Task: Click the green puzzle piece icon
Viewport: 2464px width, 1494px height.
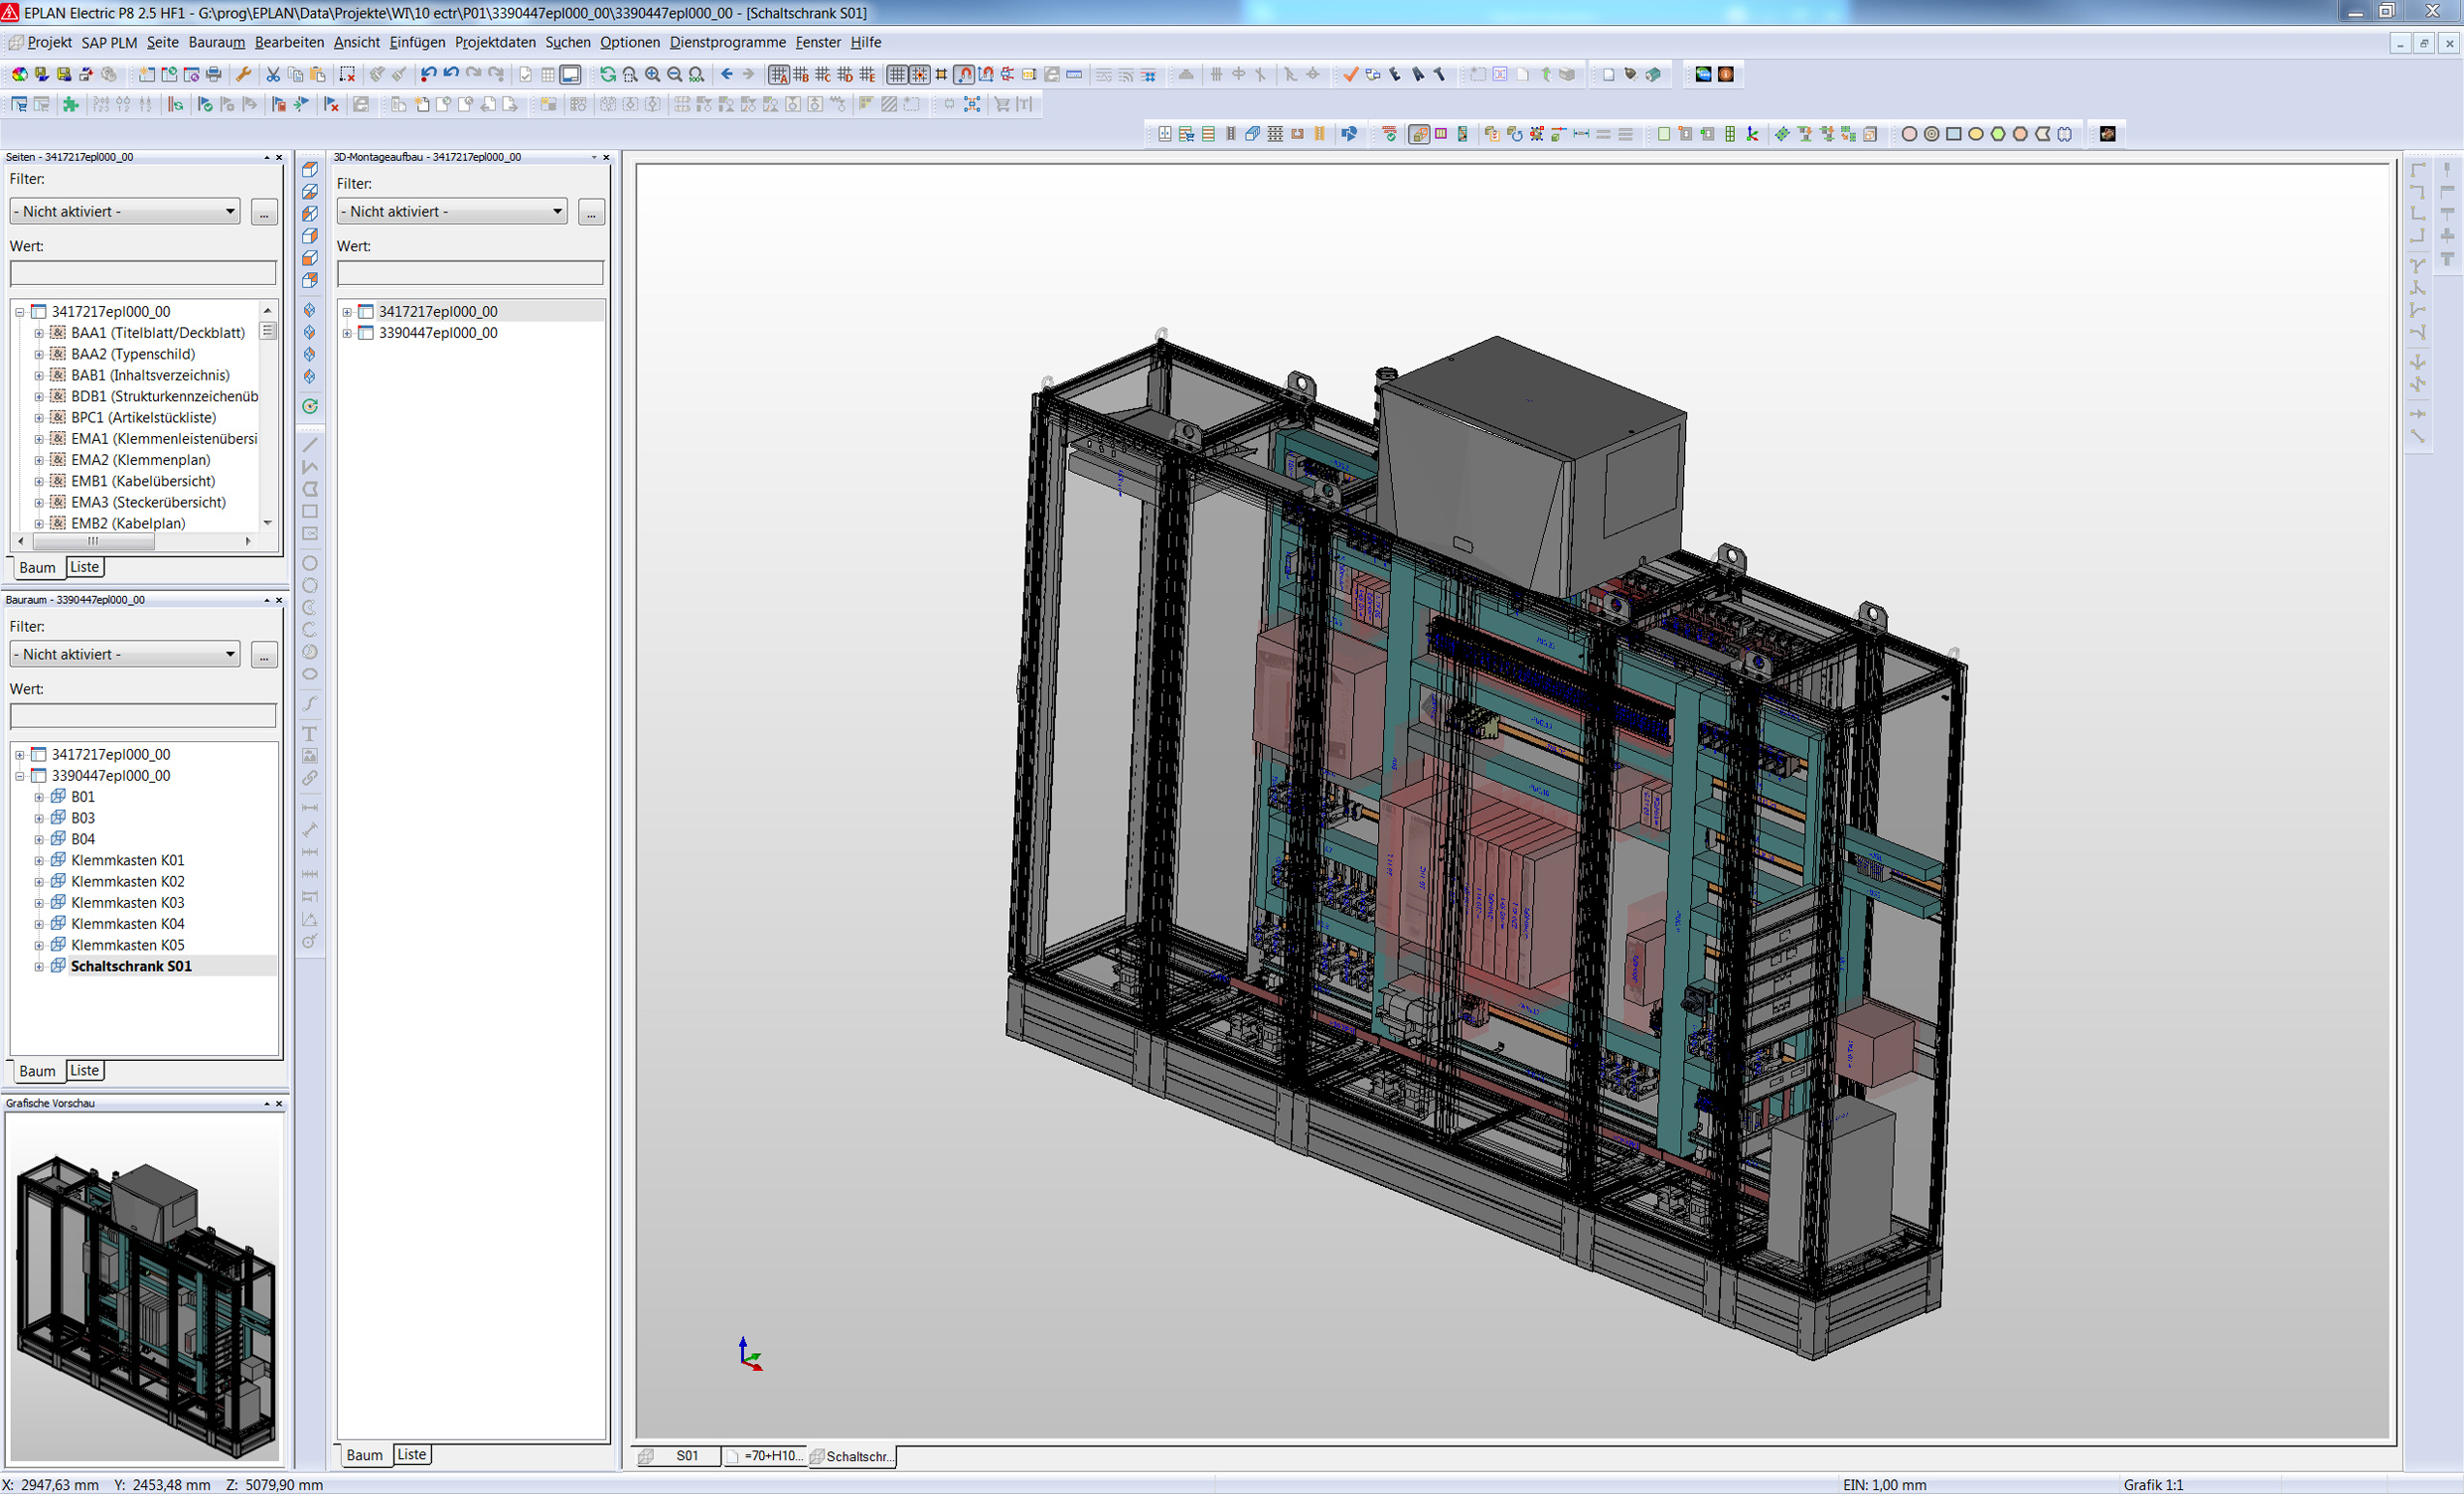Action: [x=70, y=104]
